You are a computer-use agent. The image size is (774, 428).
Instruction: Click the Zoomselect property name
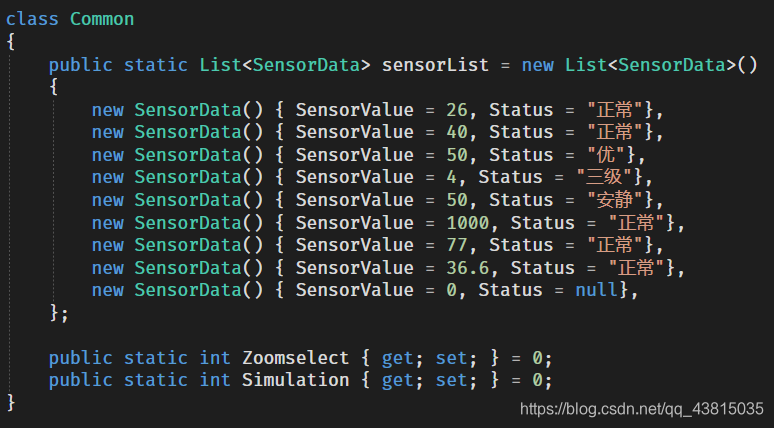click(295, 358)
